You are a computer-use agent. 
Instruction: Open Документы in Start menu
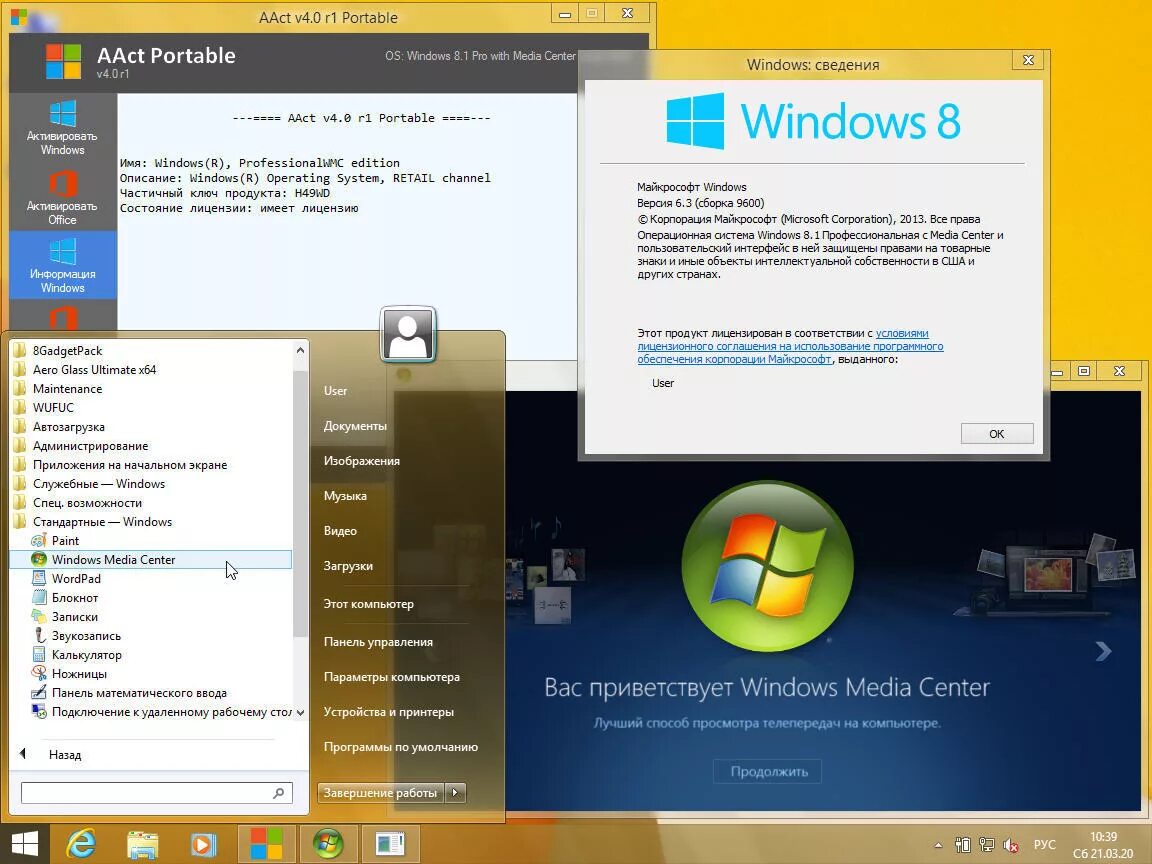355,426
